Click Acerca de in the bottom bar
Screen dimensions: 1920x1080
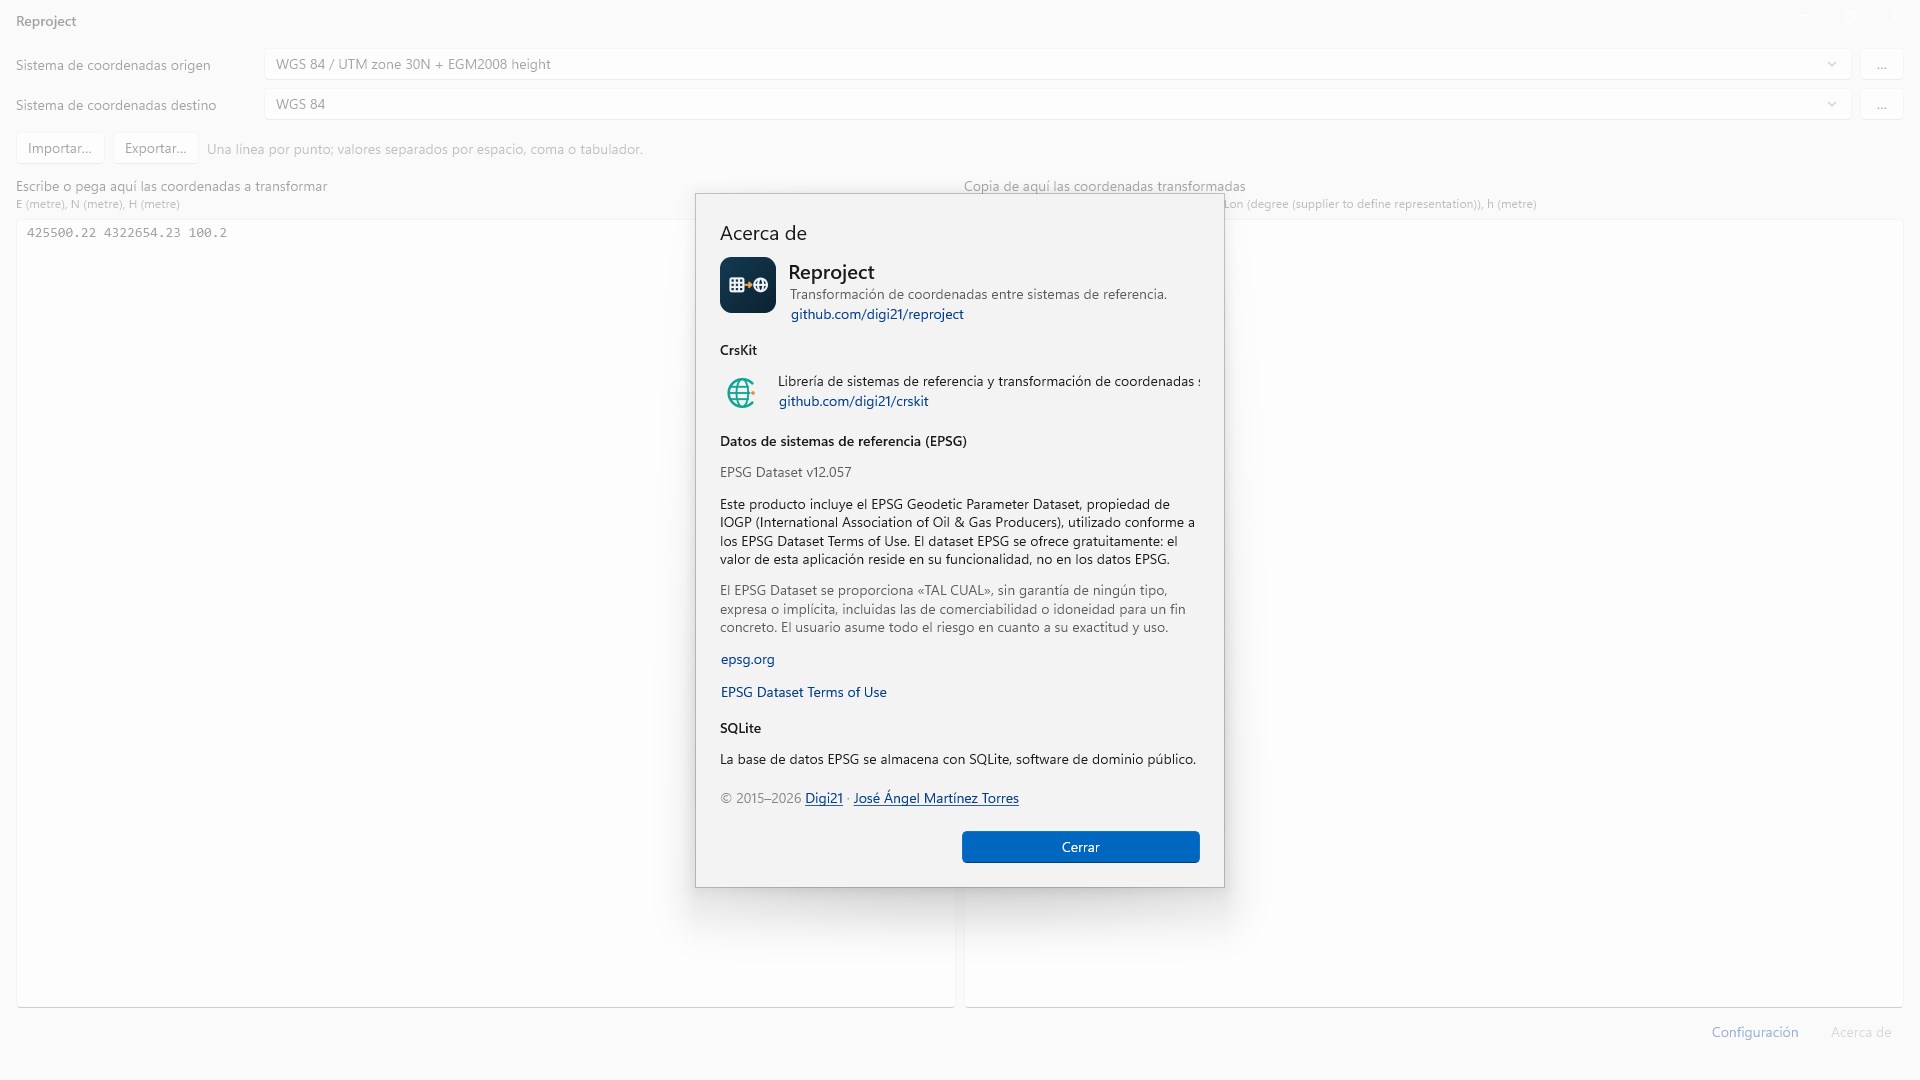click(1860, 1032)
